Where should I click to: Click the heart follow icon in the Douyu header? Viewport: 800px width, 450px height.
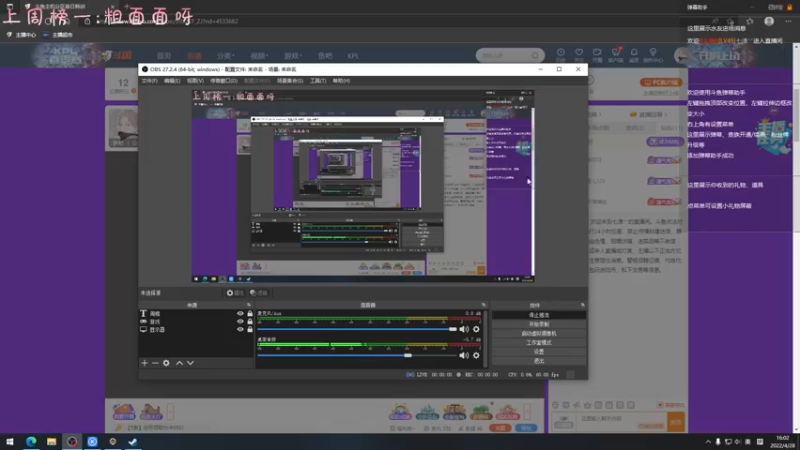coord(579,53)
